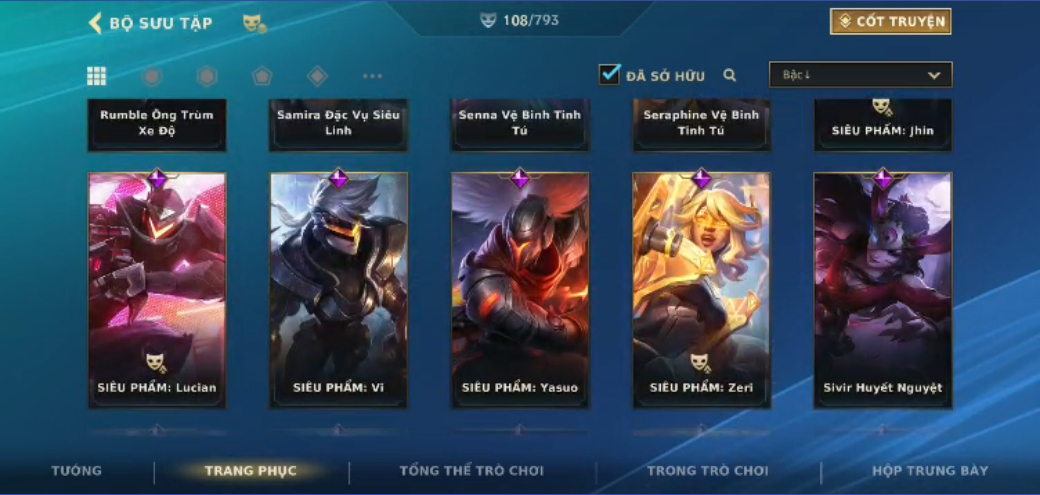The height and width of the screenshot is (495, 1040).
Task: Select the all-skins grid filter icon
Action: pos(96,76)
